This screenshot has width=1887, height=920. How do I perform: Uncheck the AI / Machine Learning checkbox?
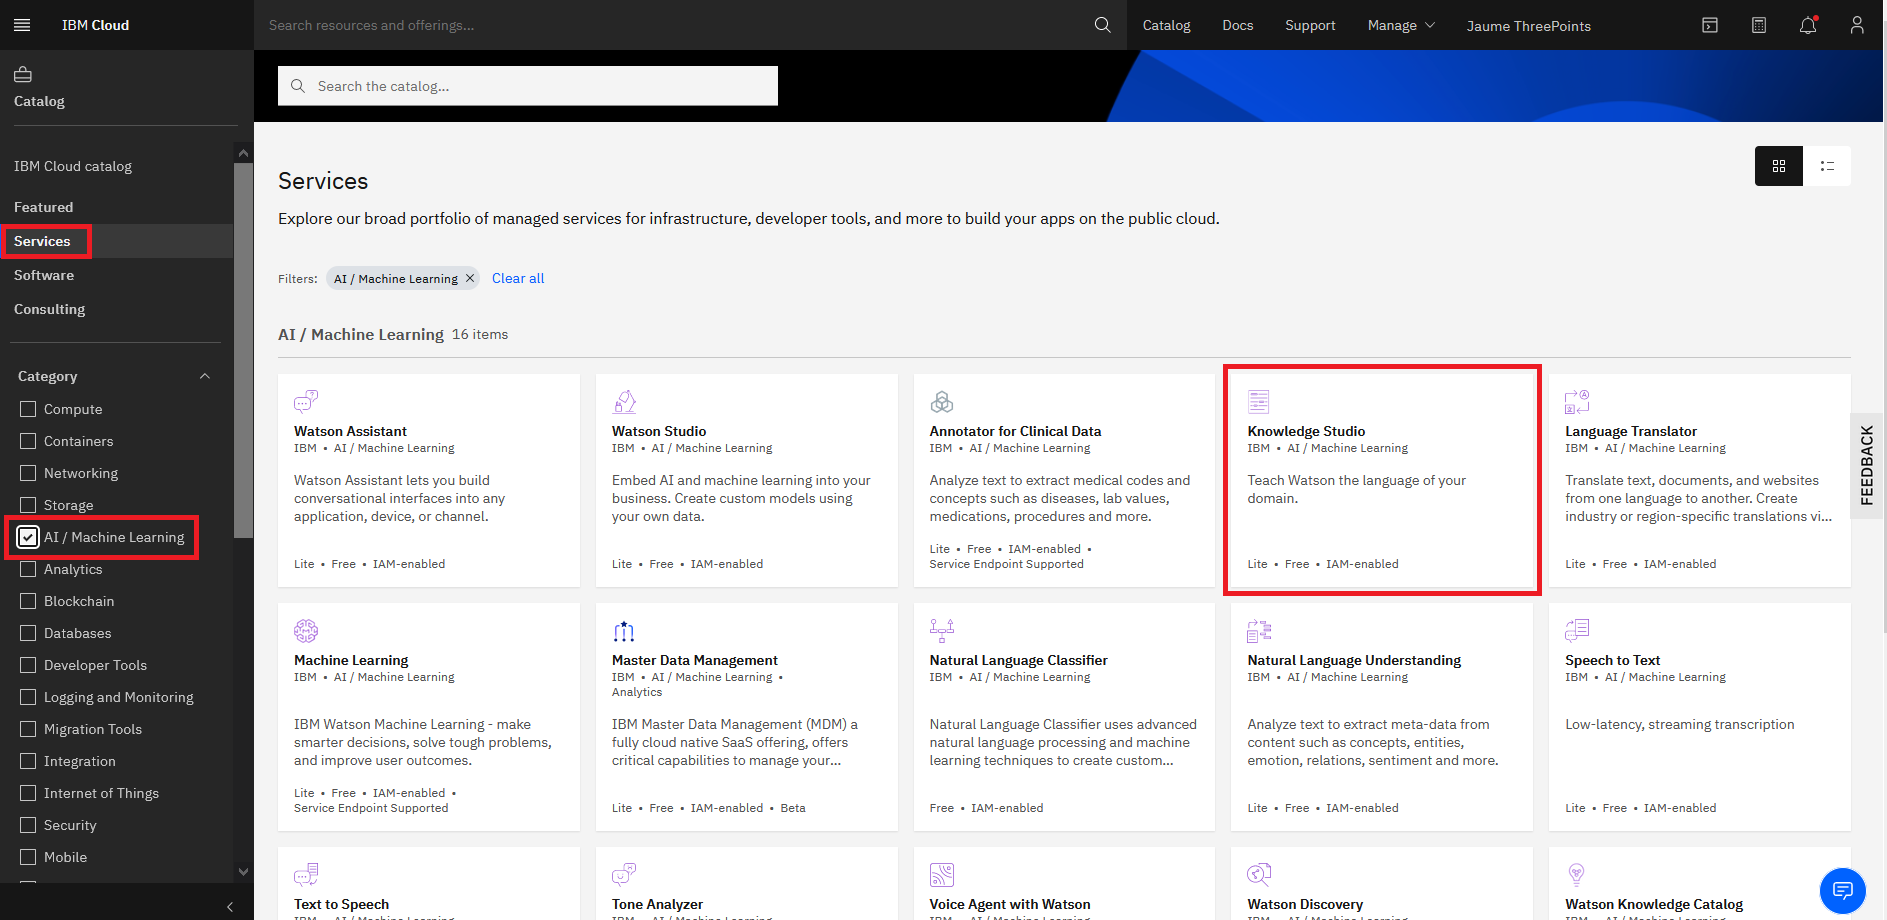pos(28,537)
